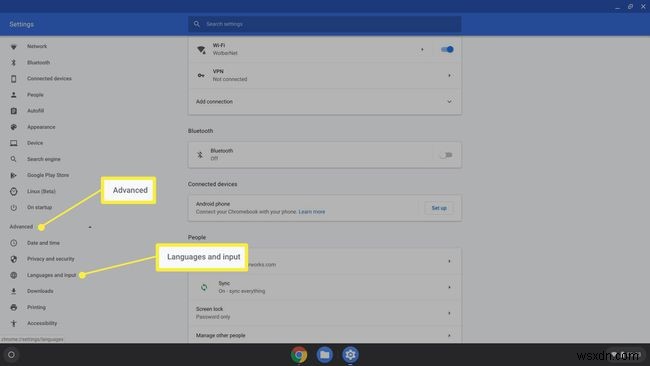Click the Accessibility figure icon
The height and width of the screenshot is (366, 650).
(x=14, y=323)
